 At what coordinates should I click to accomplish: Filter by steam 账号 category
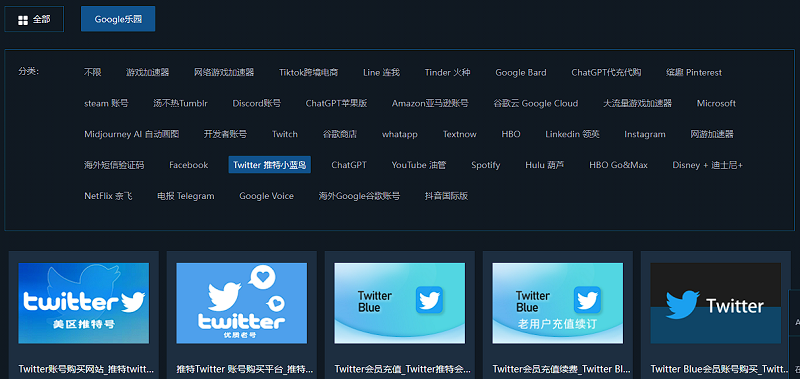106,104
